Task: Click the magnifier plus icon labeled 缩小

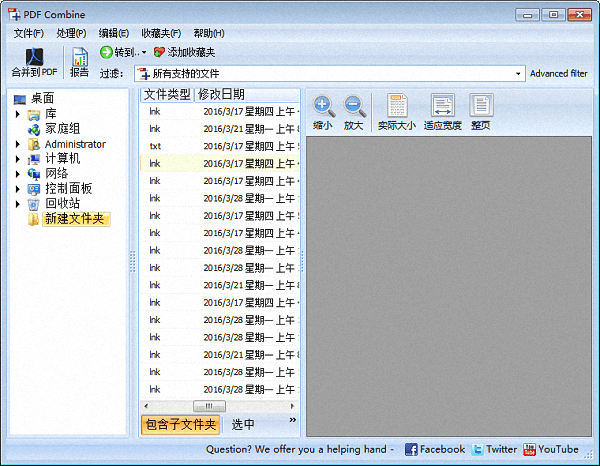Action: pyautogui.click(x=324, y=106)
